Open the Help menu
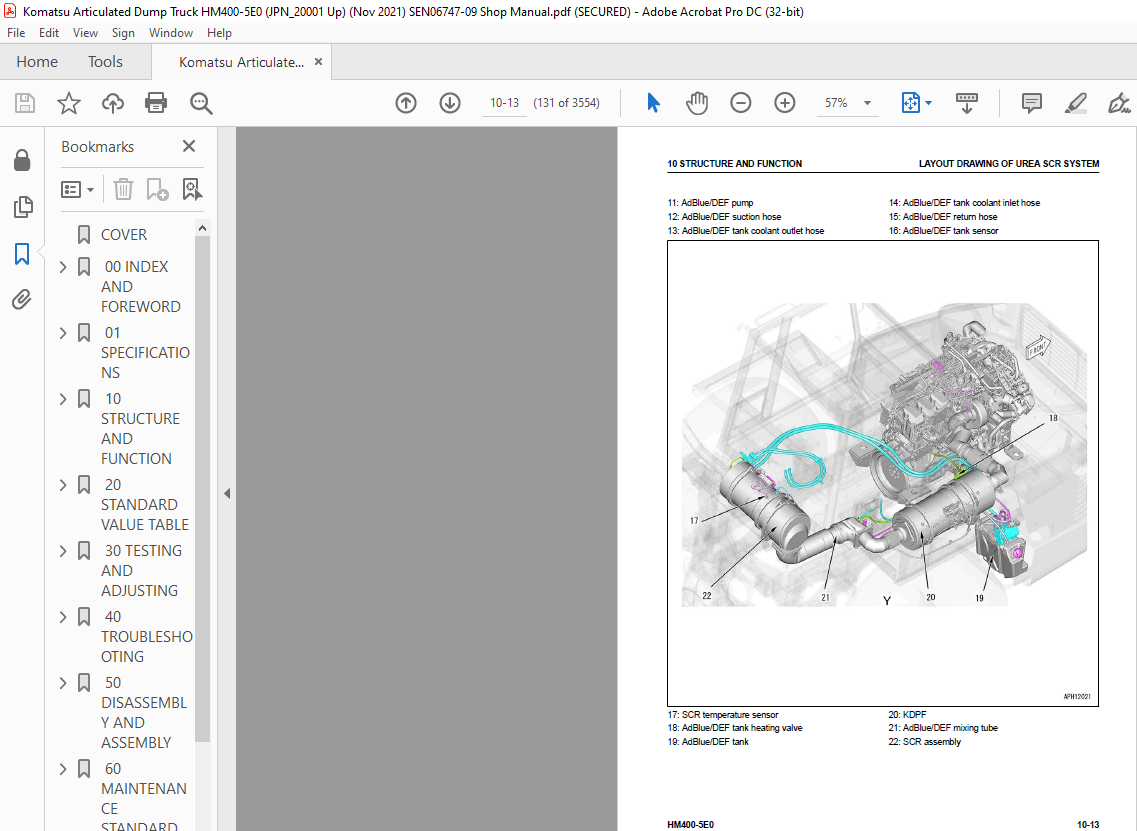 [x=219, y=33]
